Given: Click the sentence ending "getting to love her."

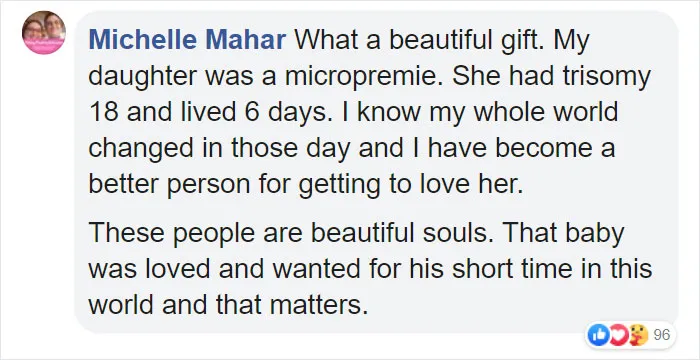Looking at the screenshot, I should tap(306, 184).
